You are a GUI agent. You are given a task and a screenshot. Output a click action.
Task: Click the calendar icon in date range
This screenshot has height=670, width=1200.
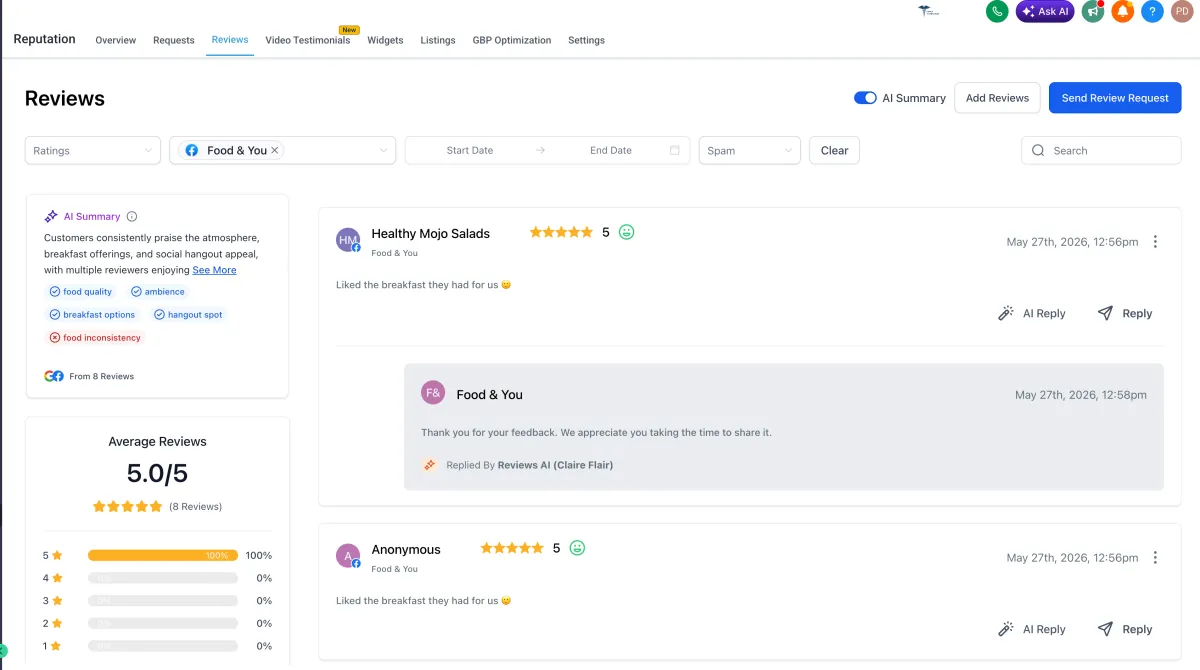click(x=675, y=151)
